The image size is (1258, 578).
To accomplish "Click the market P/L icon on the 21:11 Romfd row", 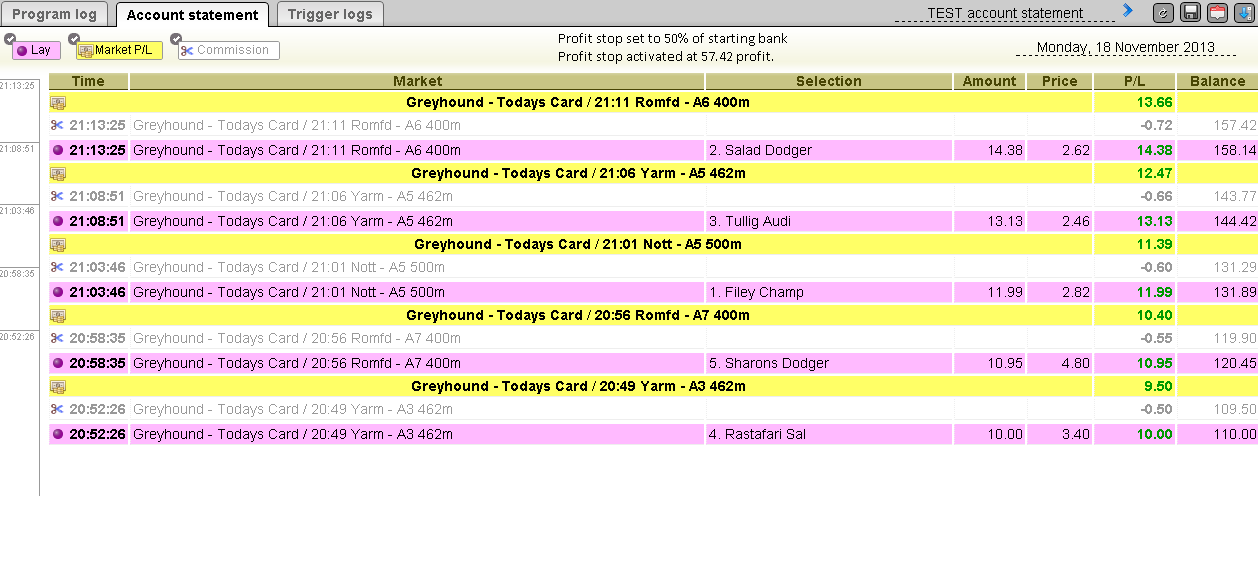I will [x=58, y=102].
